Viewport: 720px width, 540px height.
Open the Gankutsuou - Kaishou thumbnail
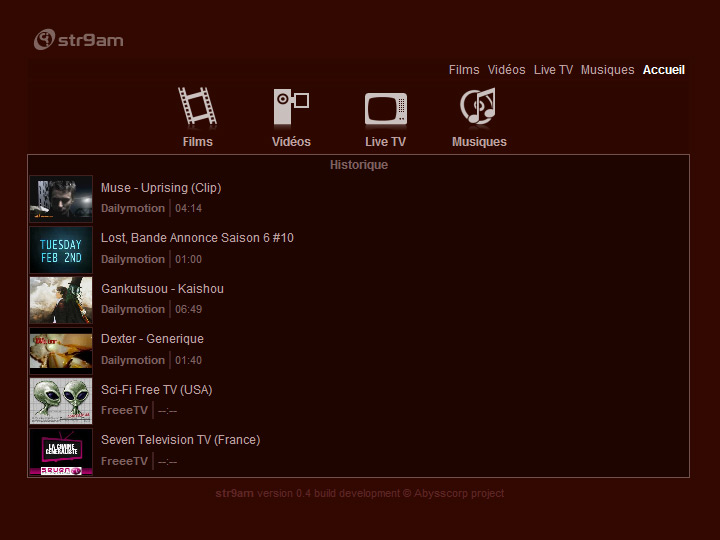pos(61,300)
